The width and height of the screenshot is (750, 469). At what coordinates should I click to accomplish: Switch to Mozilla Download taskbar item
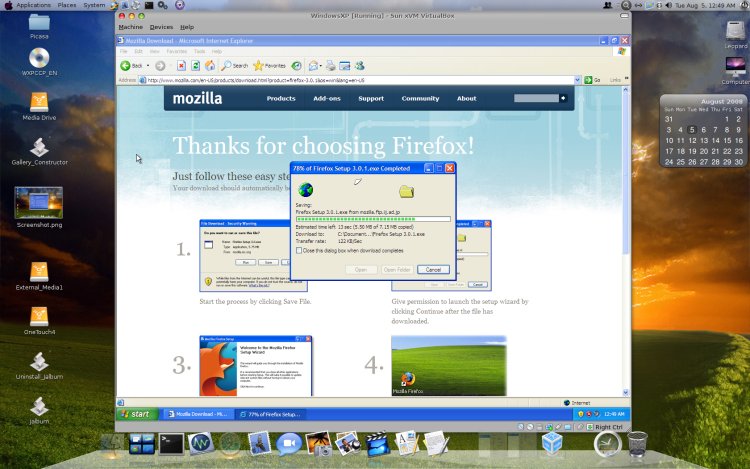point(198,414)
